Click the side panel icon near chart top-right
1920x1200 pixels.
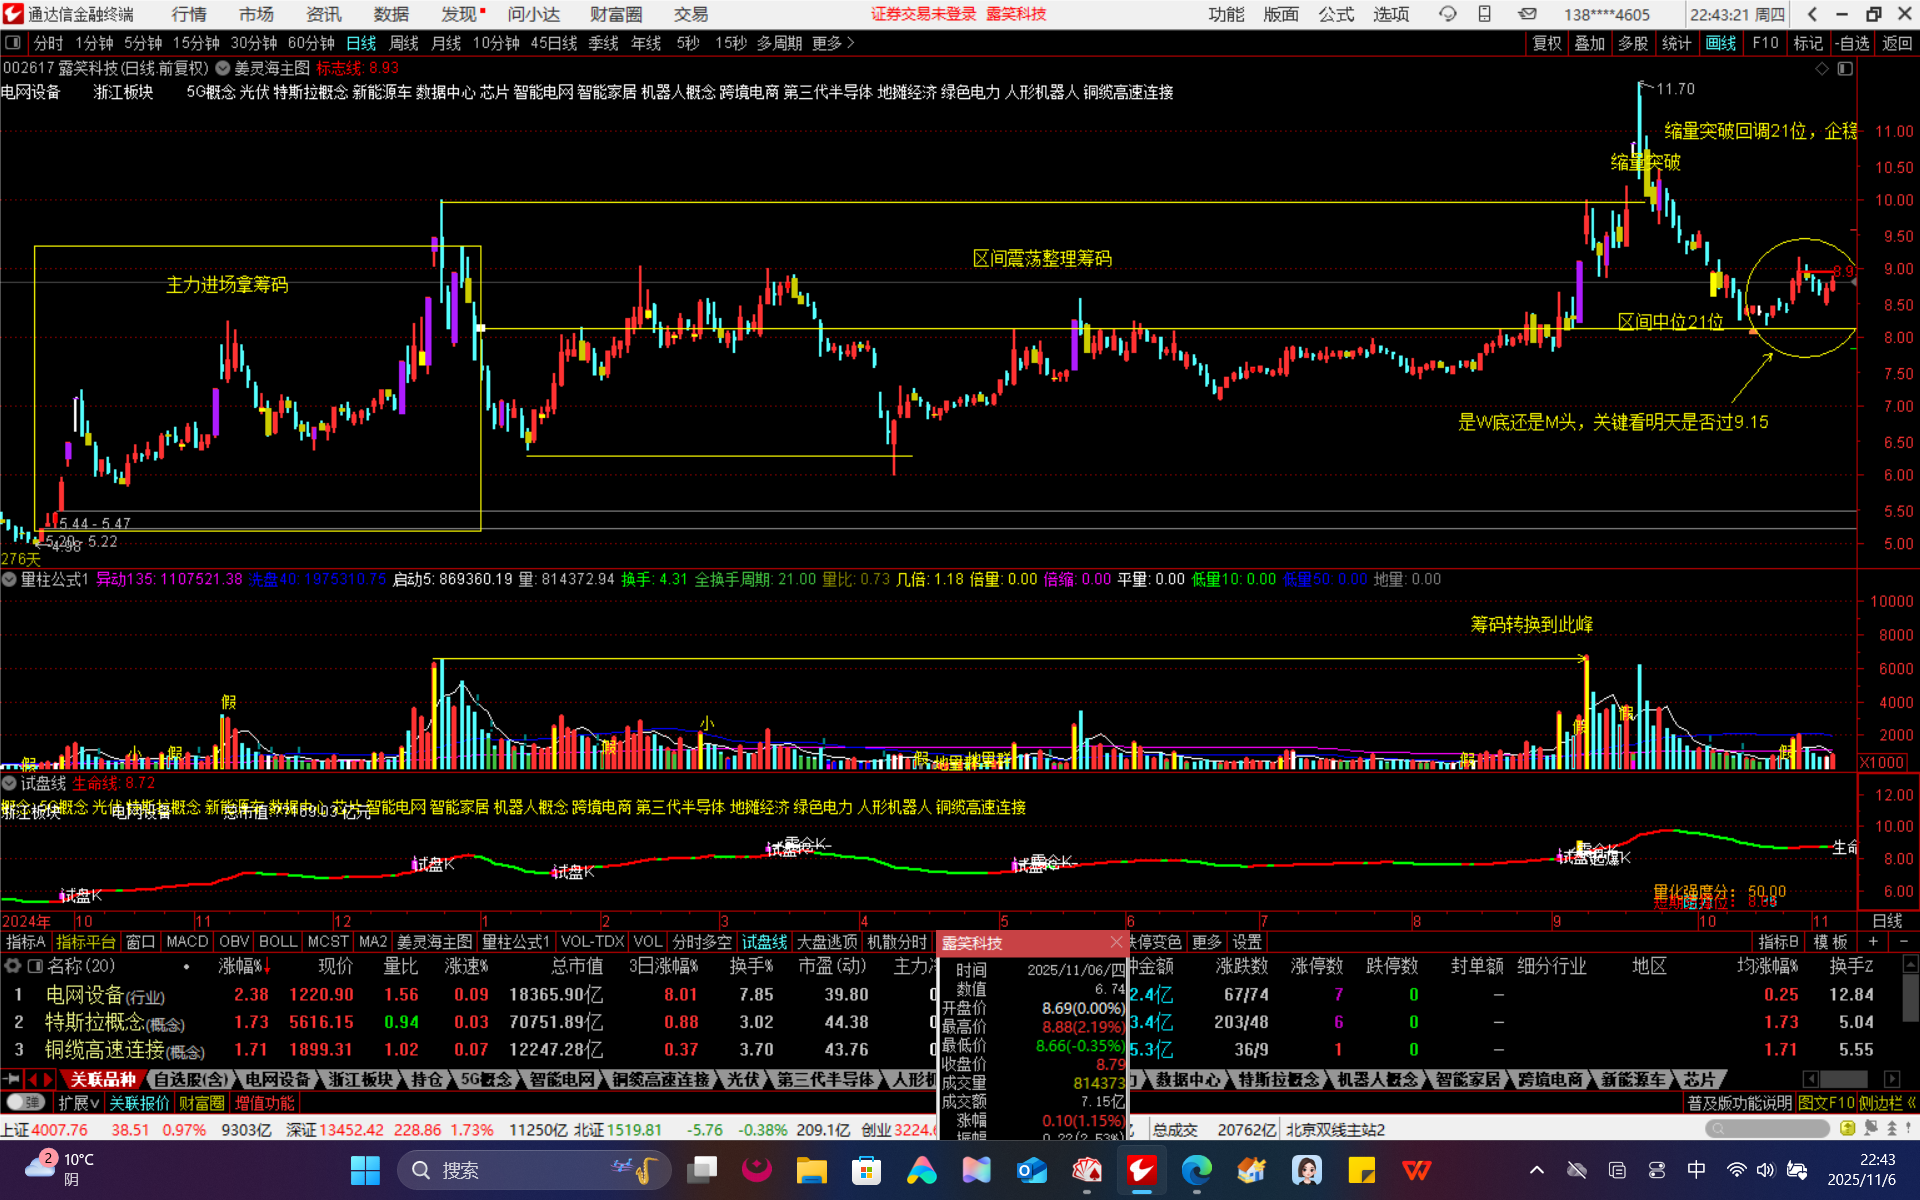pyautogui.click(x=1845, y=68)
